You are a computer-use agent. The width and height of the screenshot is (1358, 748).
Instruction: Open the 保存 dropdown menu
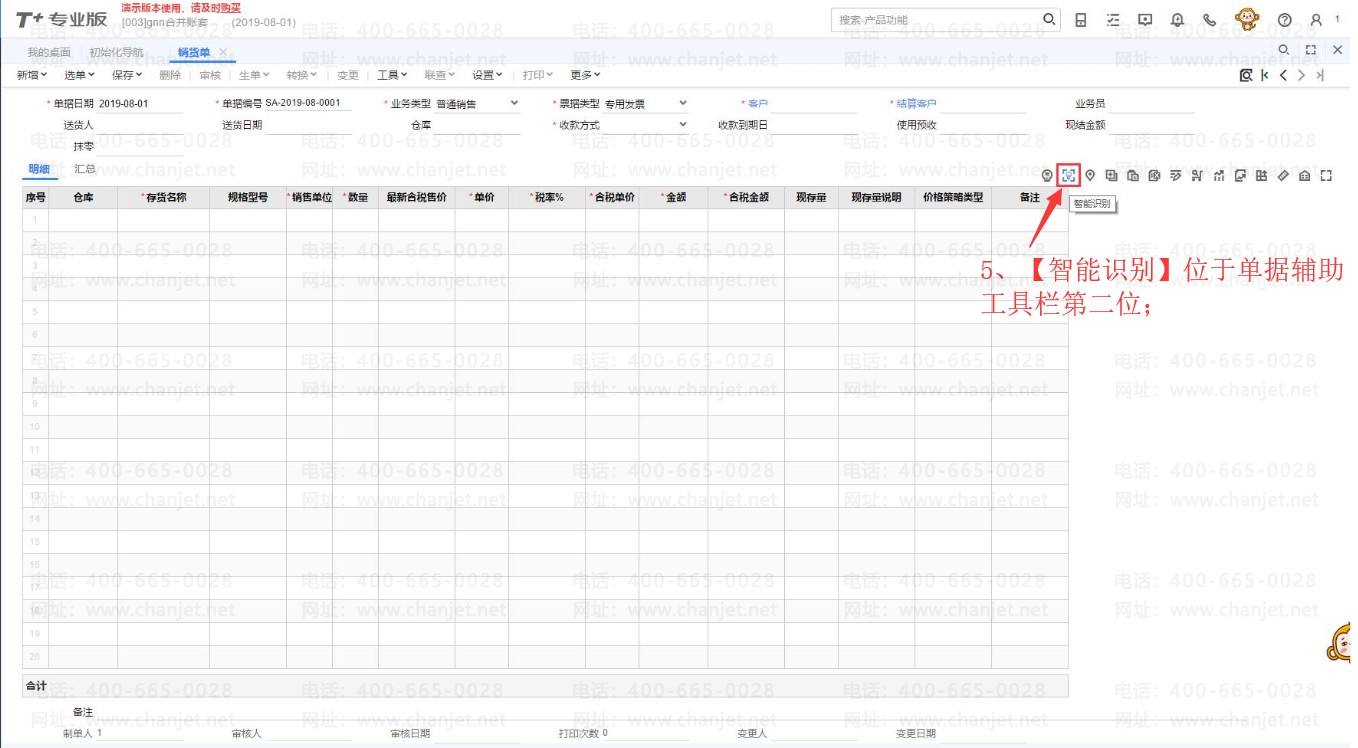coord(127,75)
